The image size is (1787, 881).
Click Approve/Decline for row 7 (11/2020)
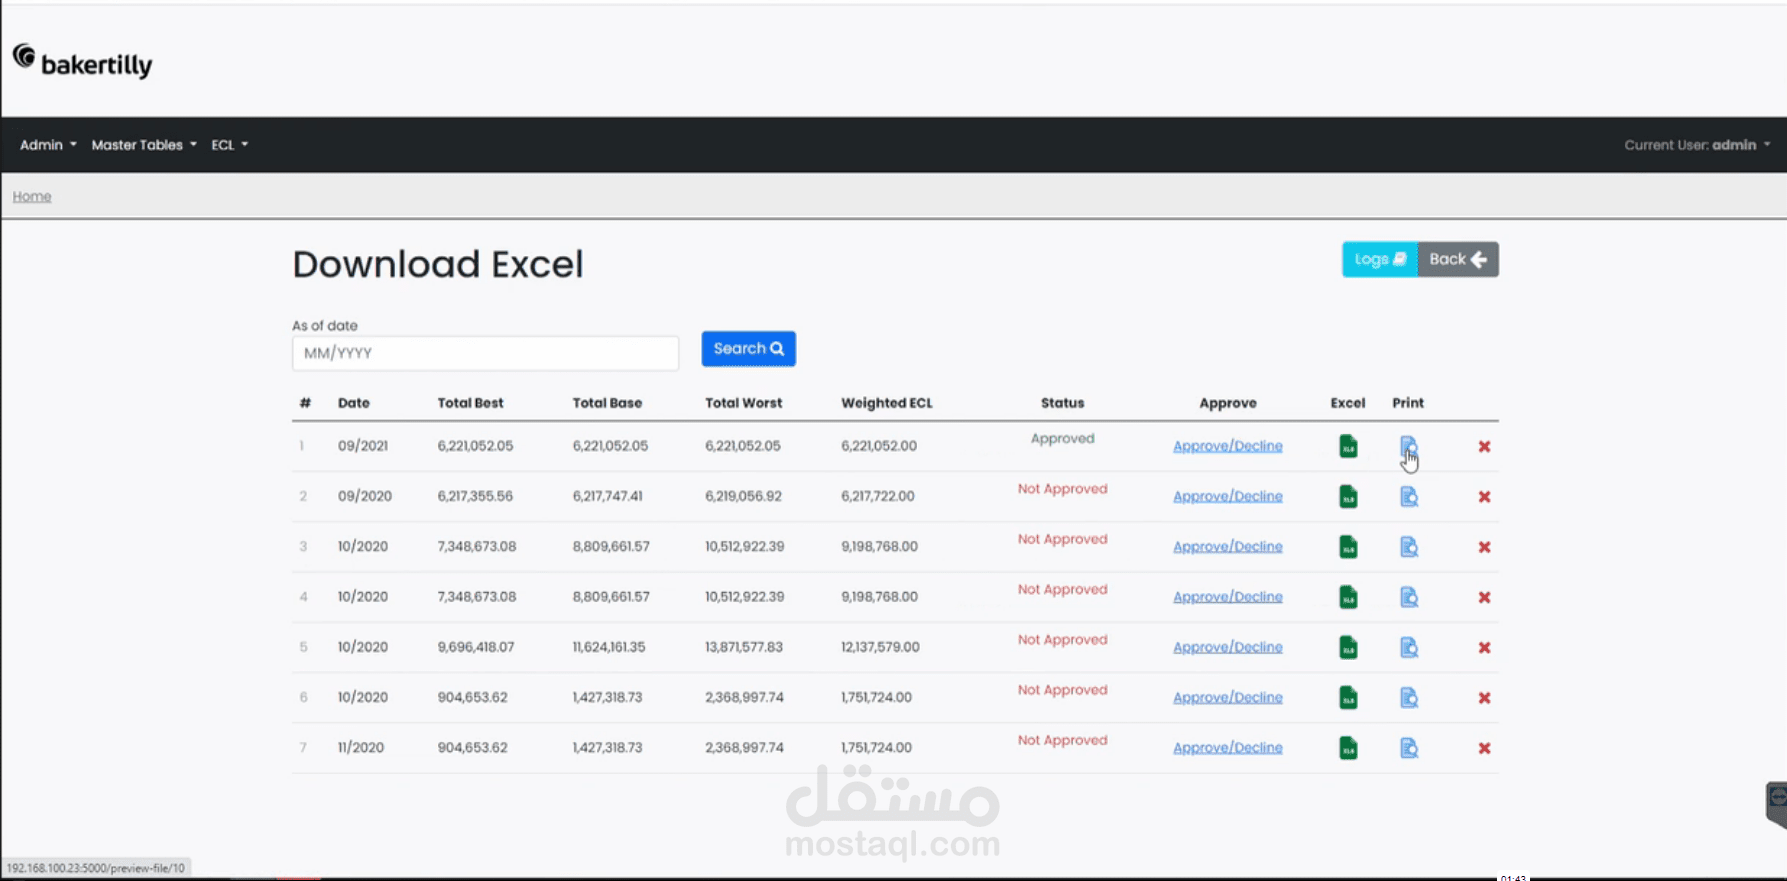pos(1228,747)
